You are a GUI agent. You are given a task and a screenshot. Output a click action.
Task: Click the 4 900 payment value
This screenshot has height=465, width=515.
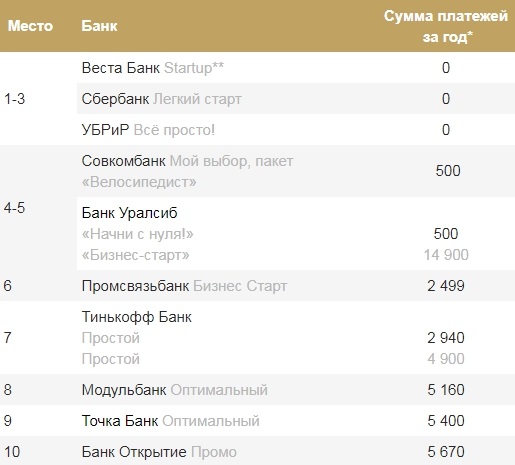point(446,359)
